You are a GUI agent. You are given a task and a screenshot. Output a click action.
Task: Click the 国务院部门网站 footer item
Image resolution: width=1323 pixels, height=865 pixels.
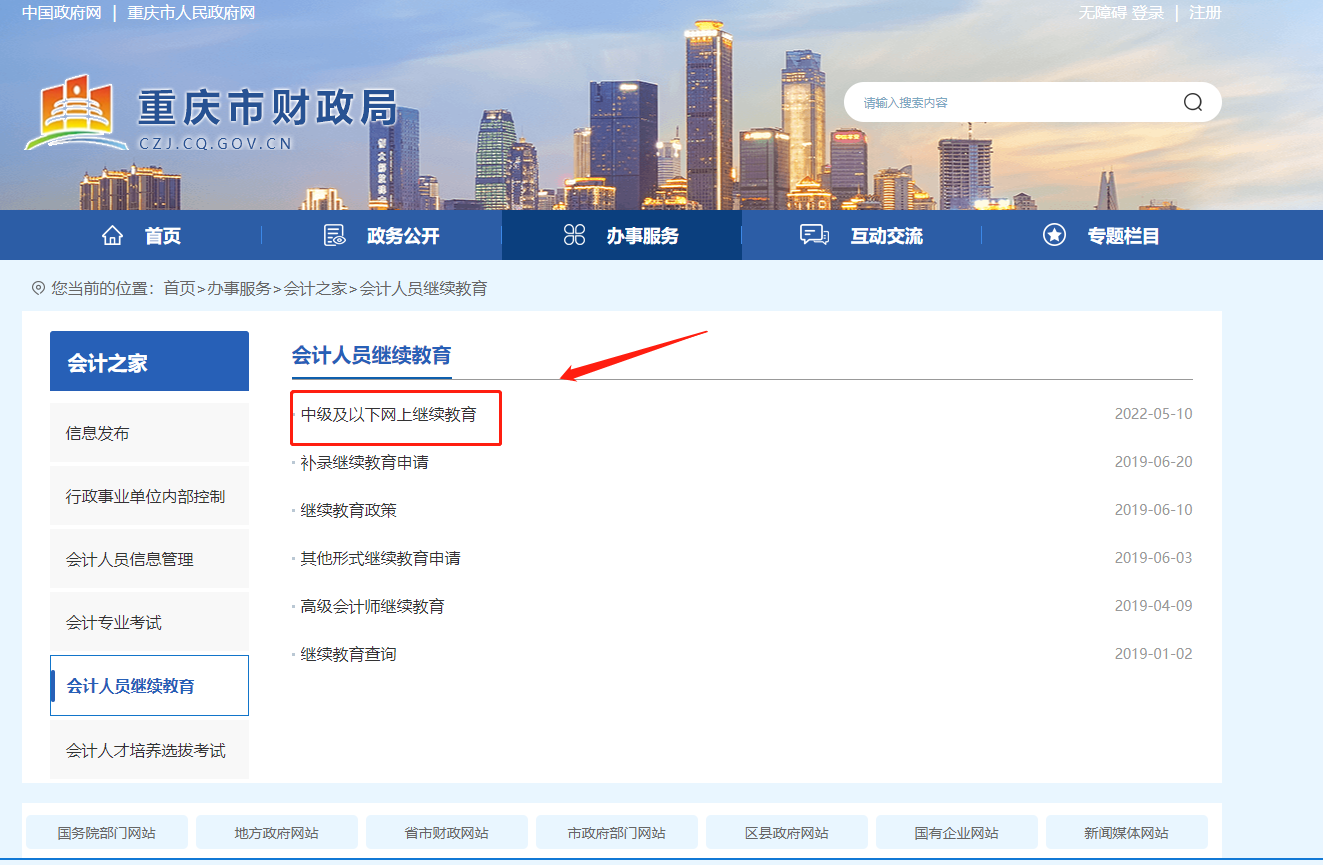pyautogui.click(x=106, y=831)
